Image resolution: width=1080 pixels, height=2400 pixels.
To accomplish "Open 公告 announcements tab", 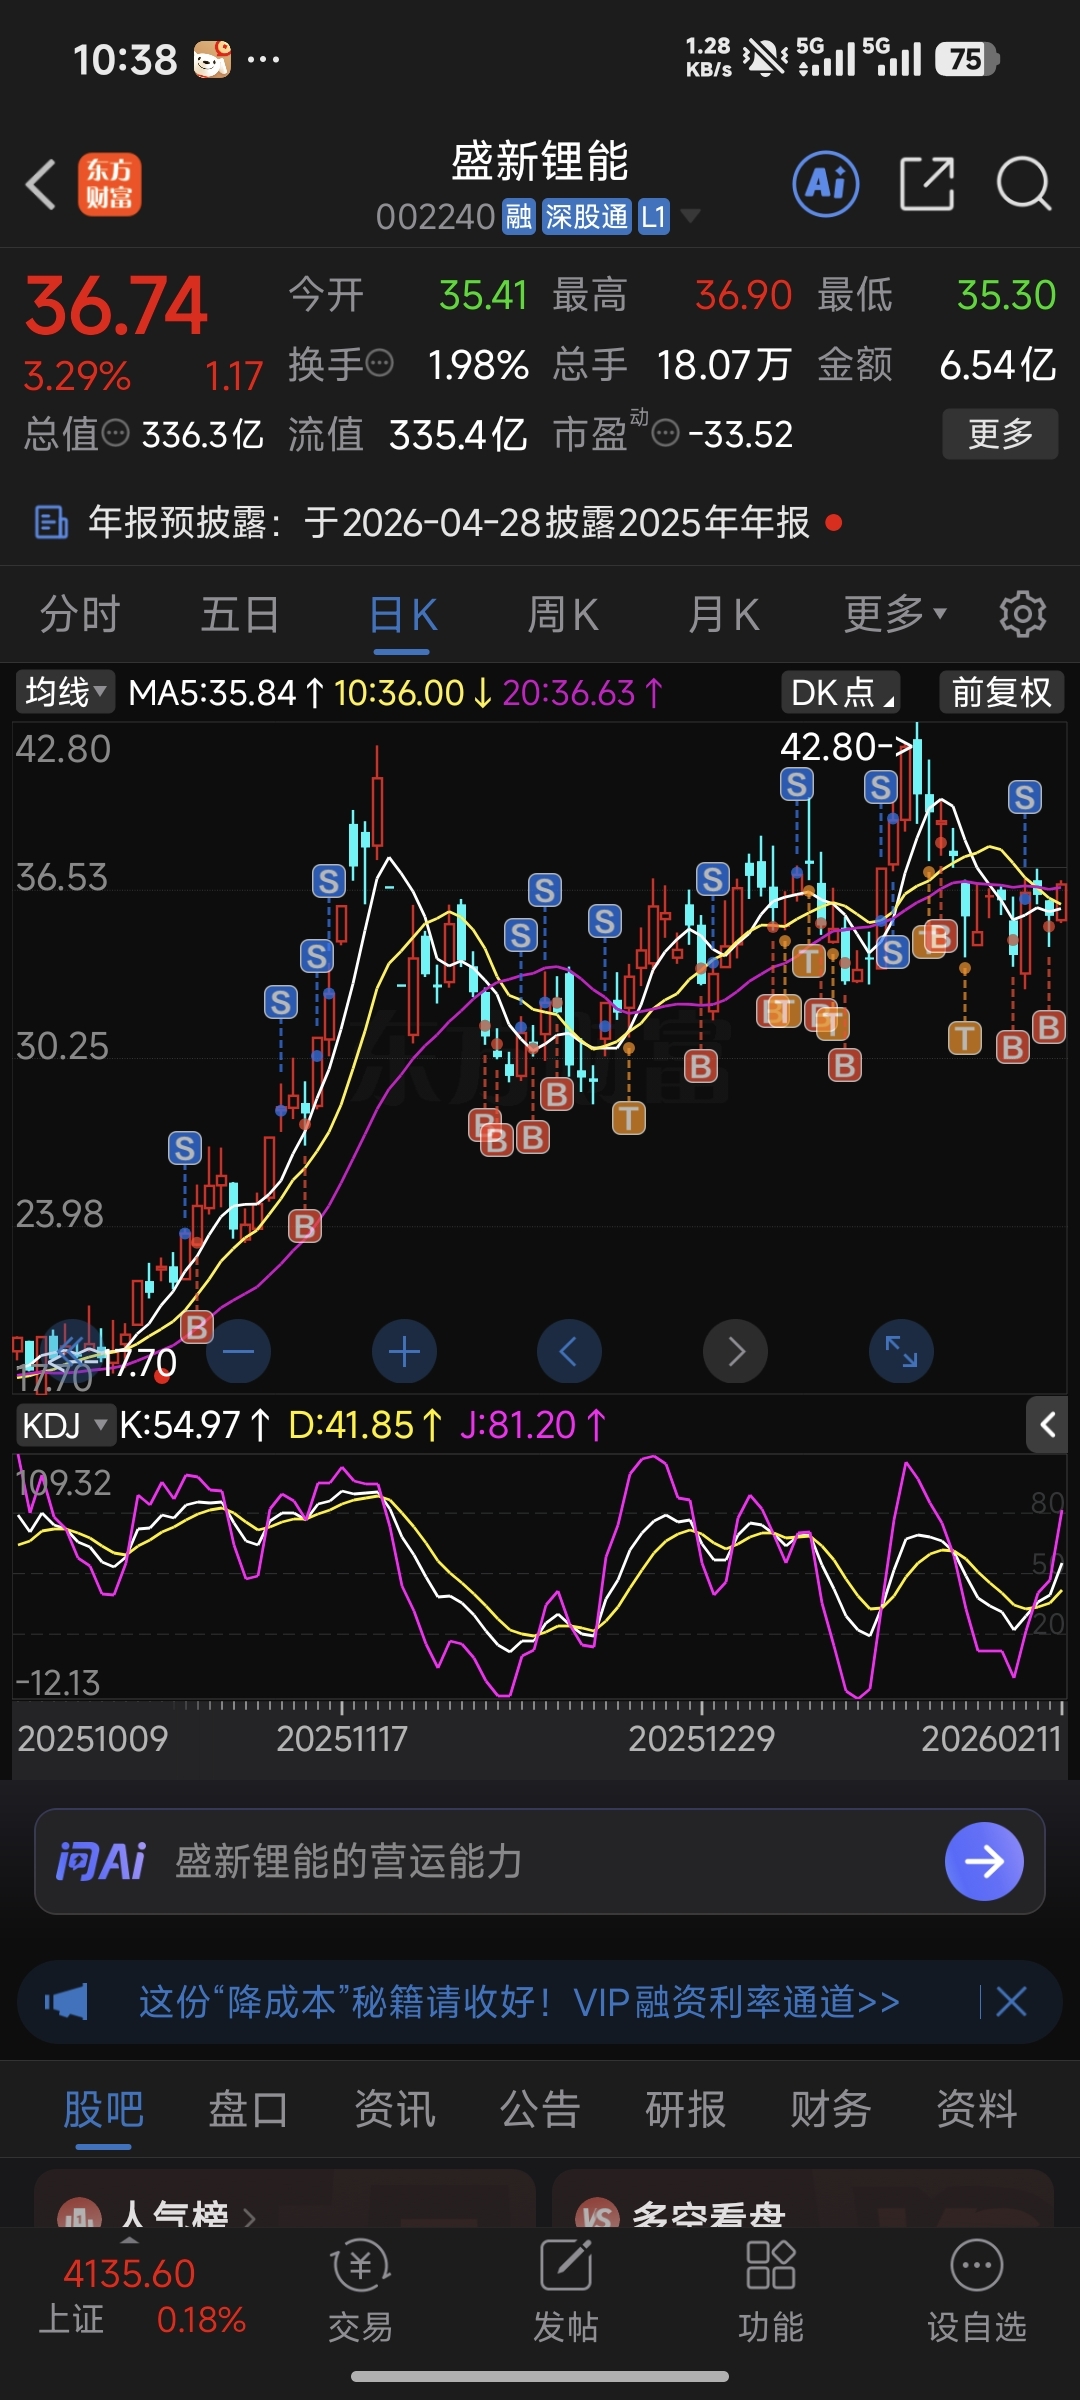I will (540, 2110).
